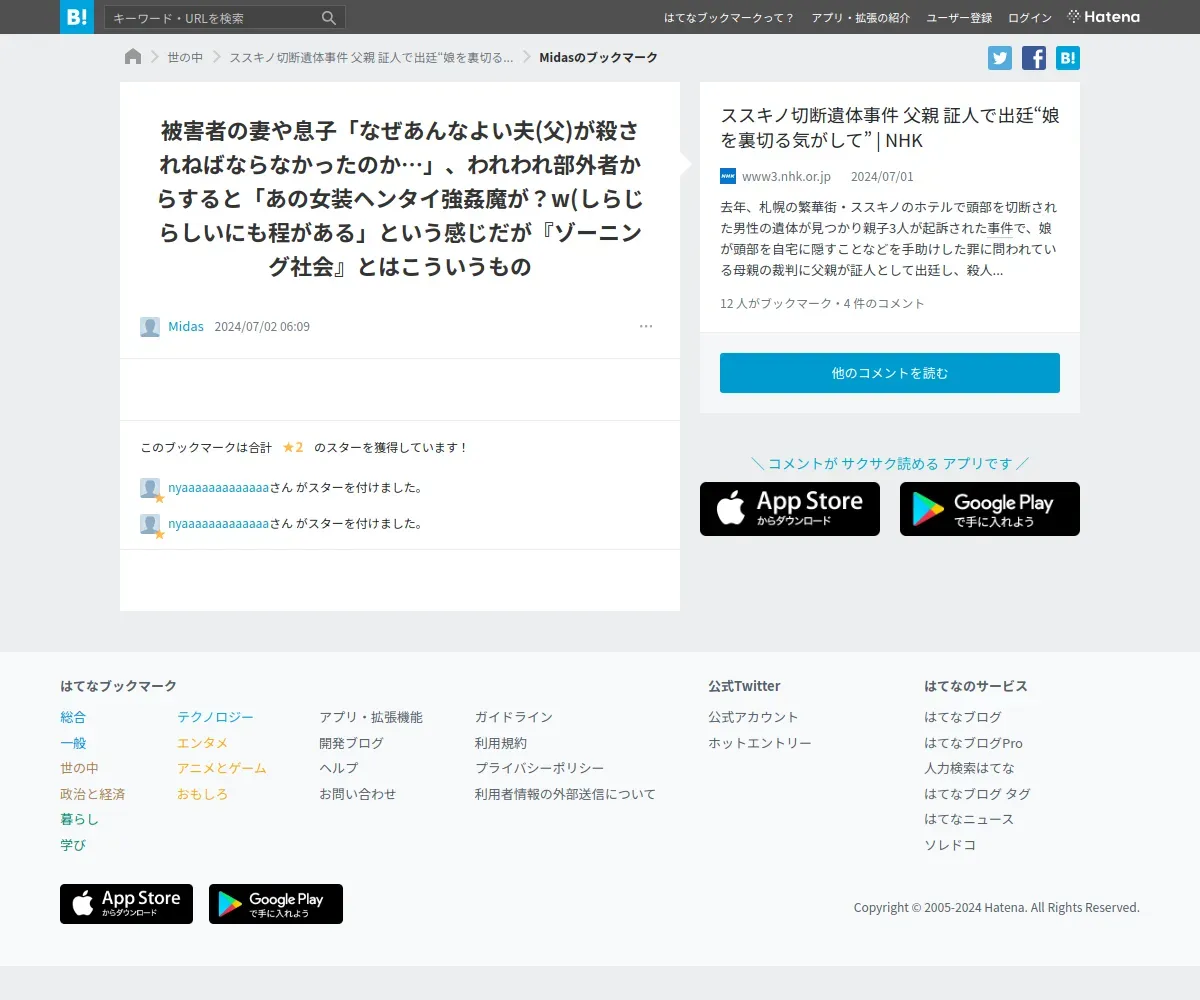Click お問い合わせ footer link

357,794
